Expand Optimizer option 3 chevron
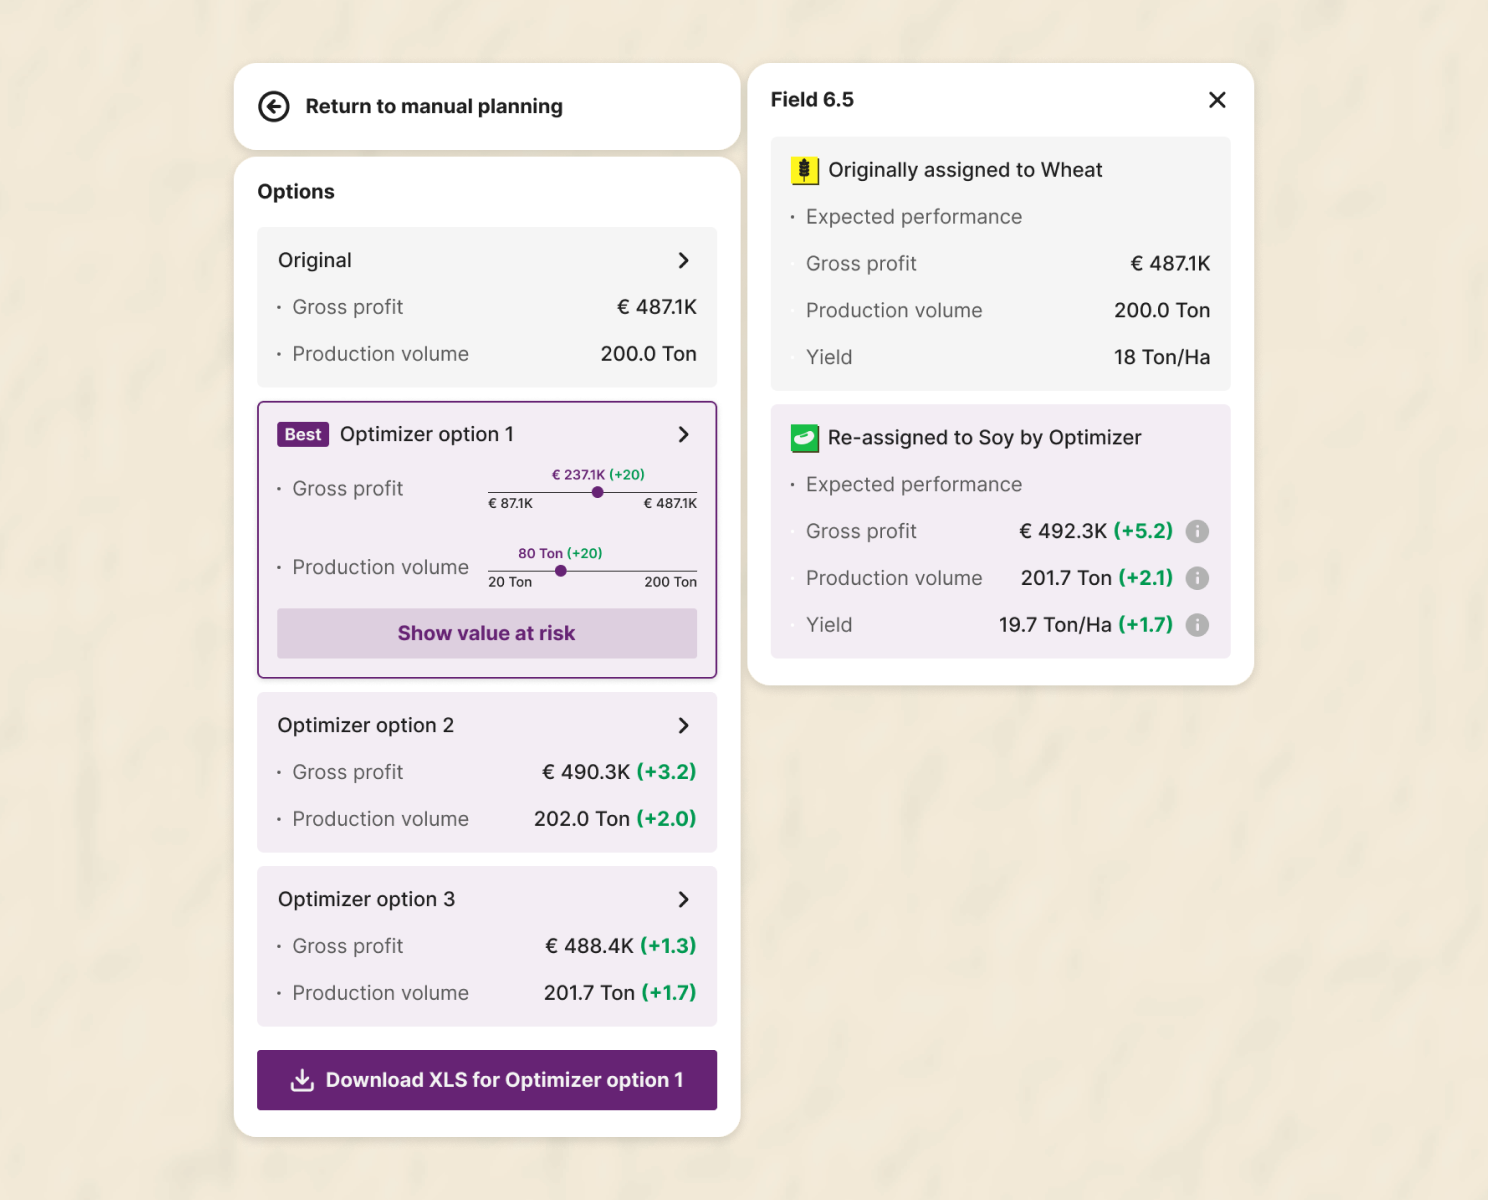The image size is (1488, 1200). point(684,900)
